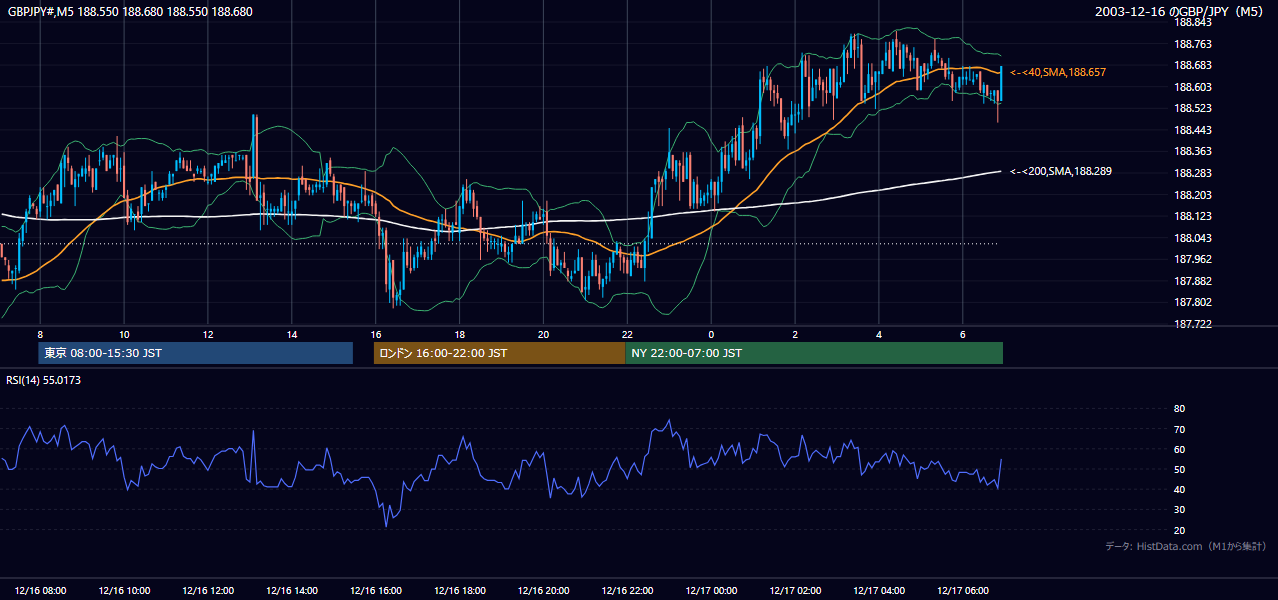
Task: Click hour label 18 on price chart time axis
Action: click(459, 334)
